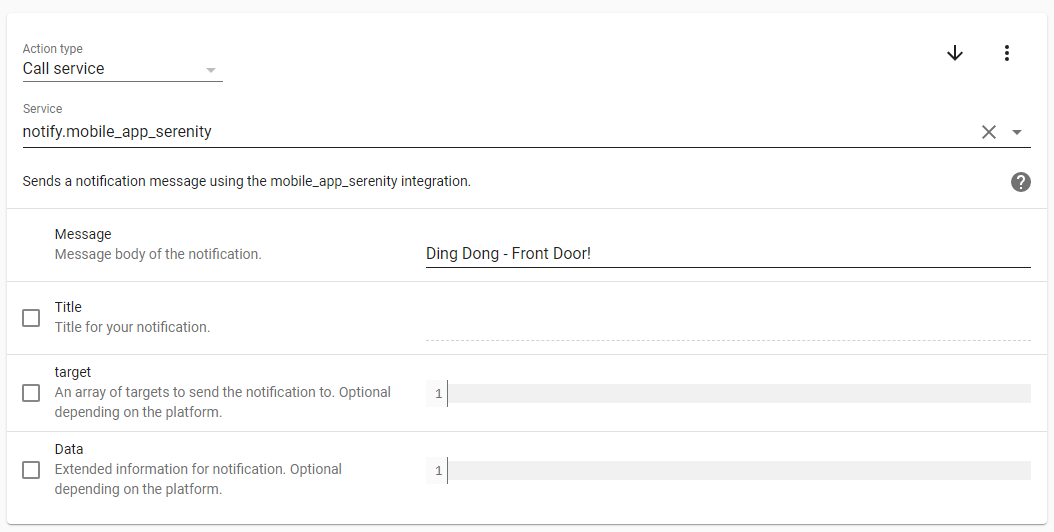Open the Action type dropdown arrow
This screenshot has height=532, width=1054.
(x=211, y=70)
